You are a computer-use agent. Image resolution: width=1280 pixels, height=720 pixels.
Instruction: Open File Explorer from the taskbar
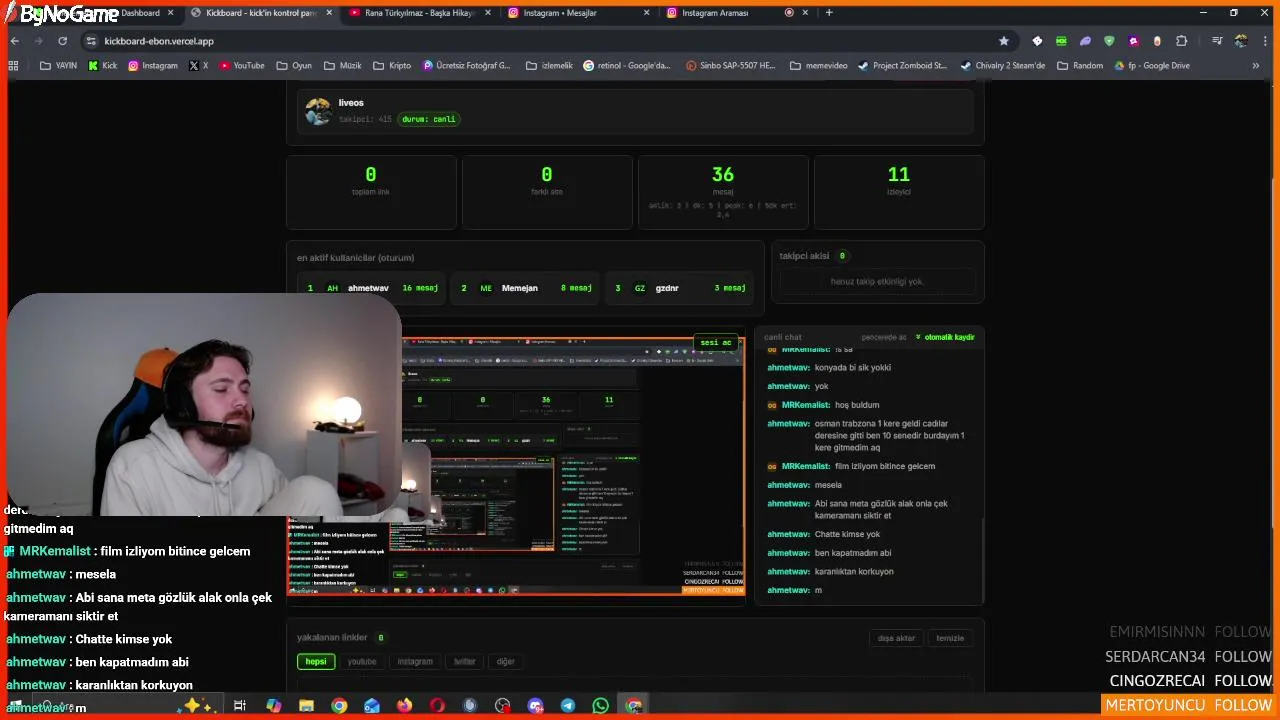point(306,705)
